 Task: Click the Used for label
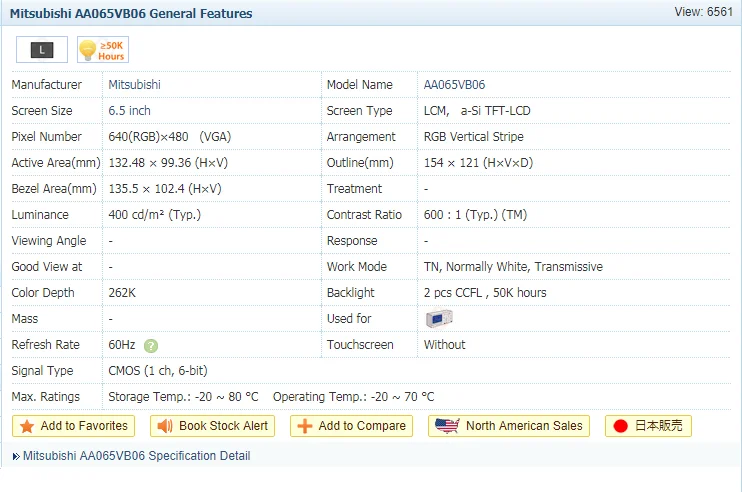(349, 319)
